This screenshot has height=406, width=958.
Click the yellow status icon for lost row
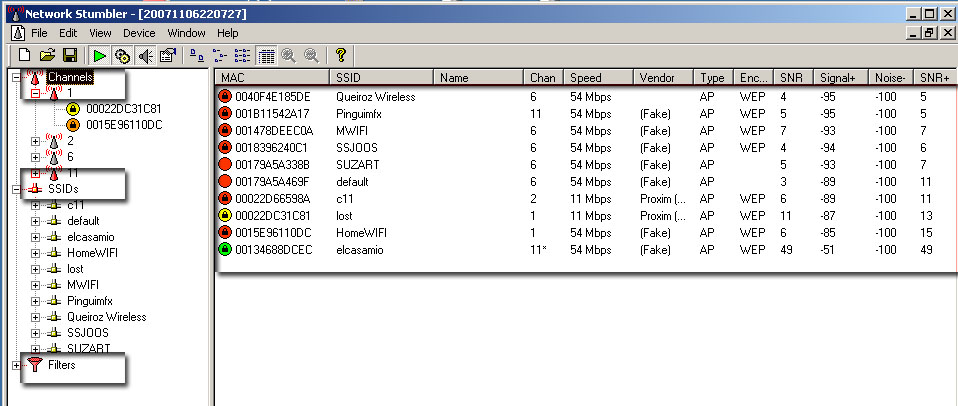pyautogui.click(x=224, y=216)
